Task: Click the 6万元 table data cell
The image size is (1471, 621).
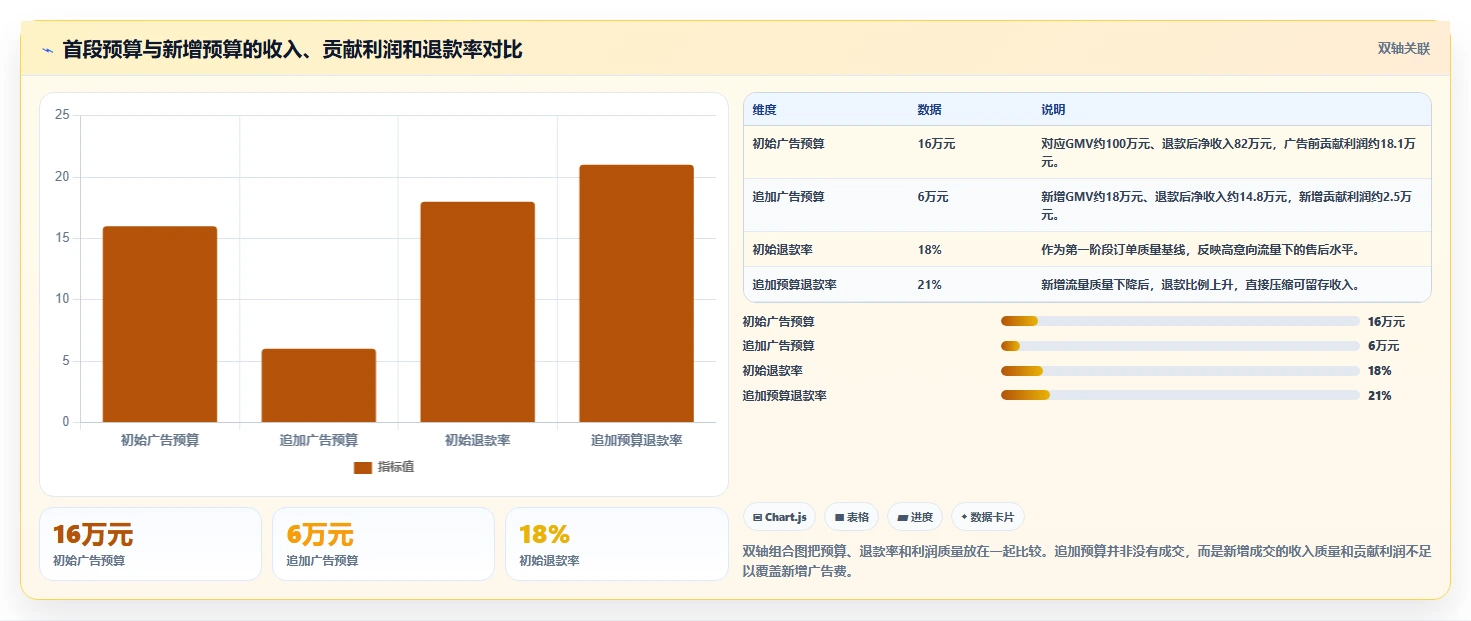Action: click(933, 197)
